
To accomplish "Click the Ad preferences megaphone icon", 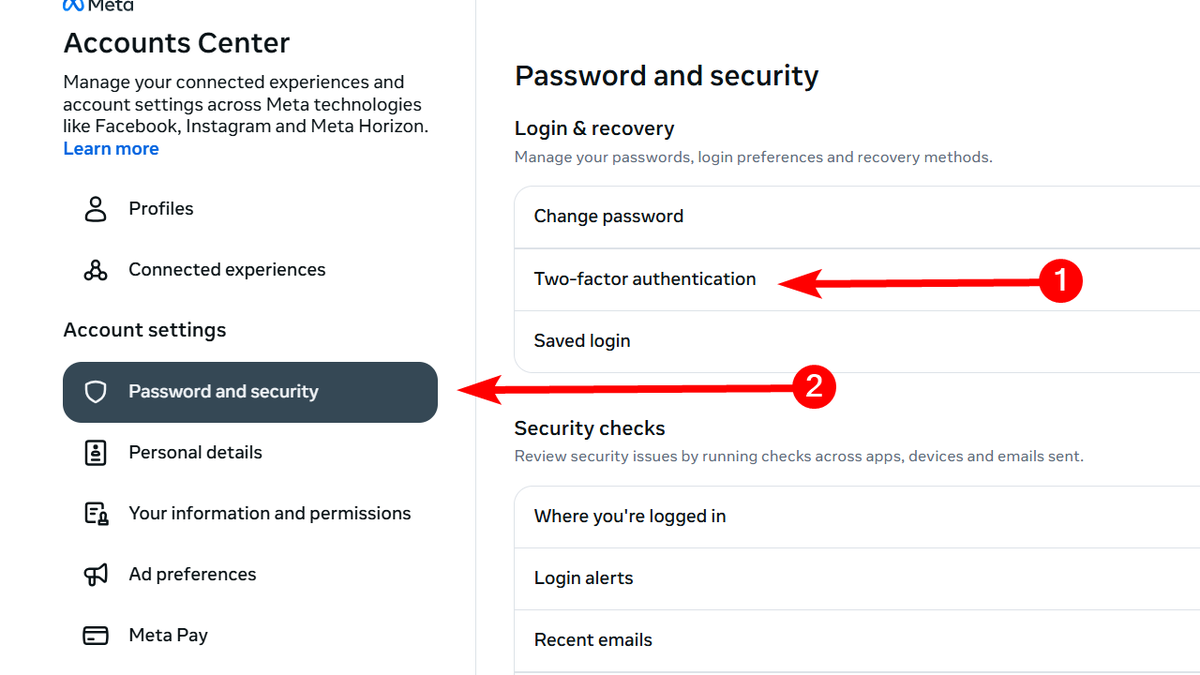I will coord(96,575).
